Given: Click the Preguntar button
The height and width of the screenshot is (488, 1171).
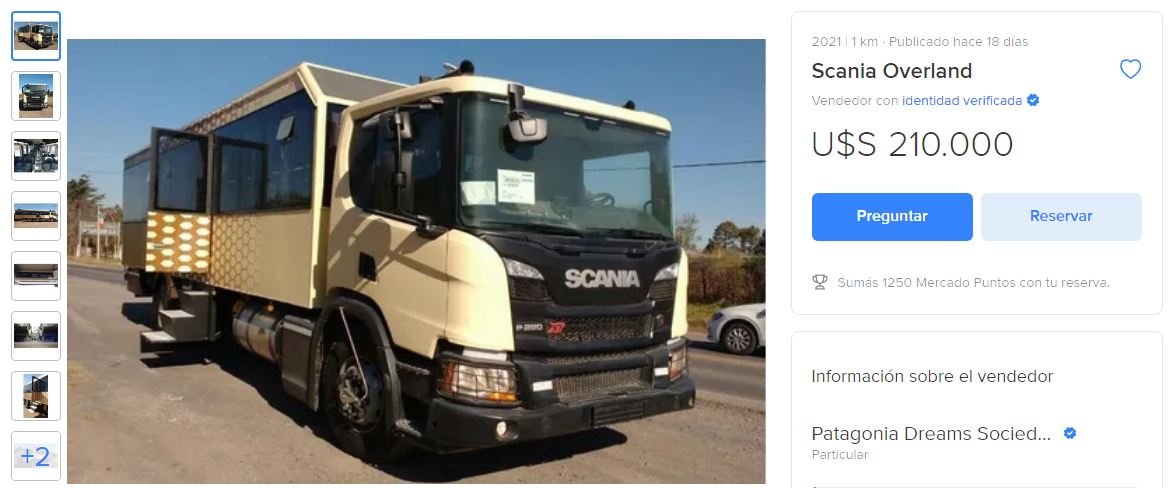Looking at the screenshot, I should [892, 217].
